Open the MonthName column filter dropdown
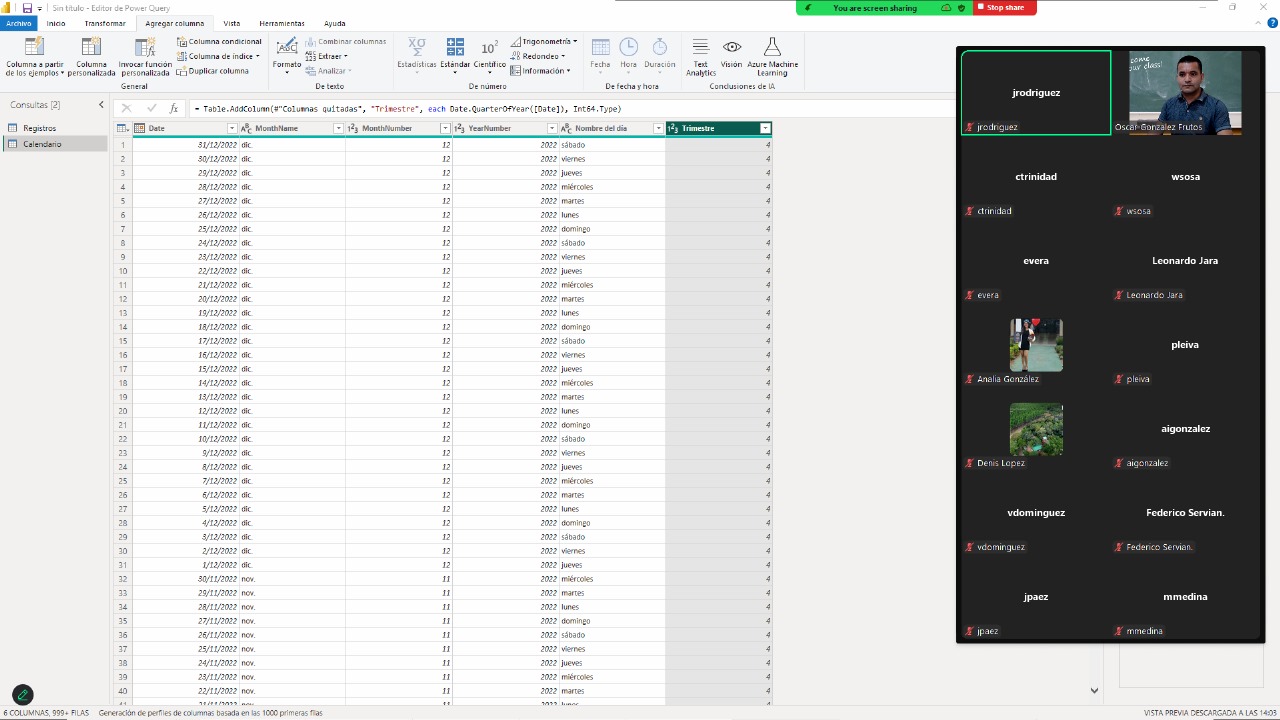This screenshot has height=720, width=1280. (338, 129)
